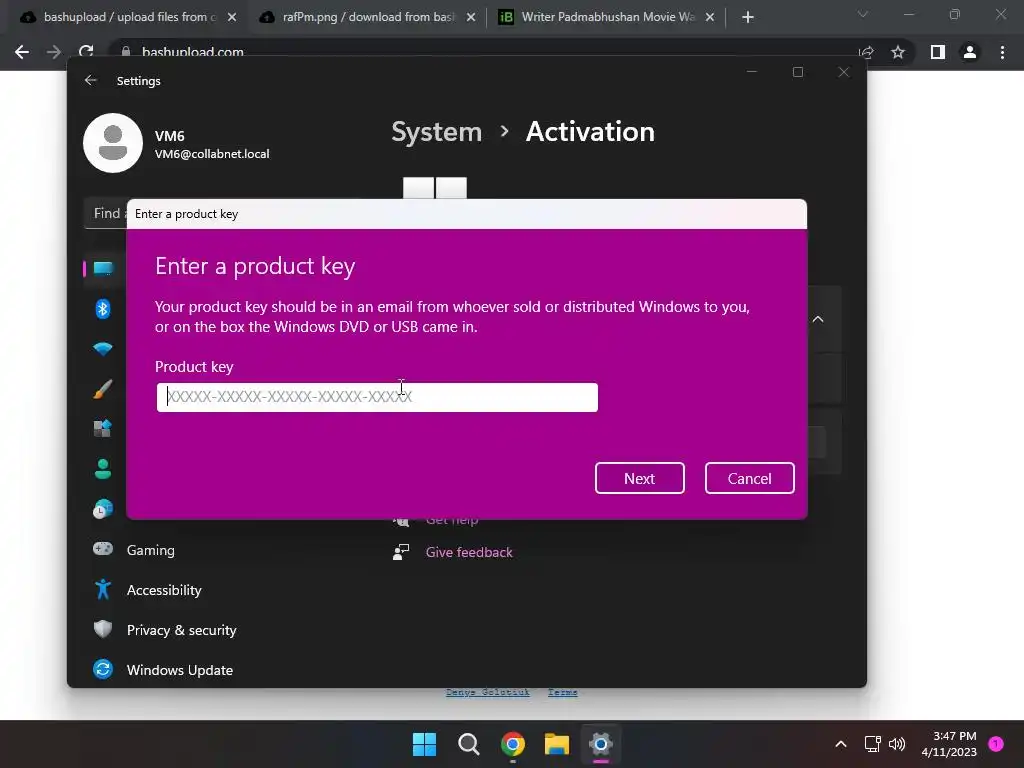The width and height of the screenshot is (1024, 768).
Task: Open the volume tray icon
Action: tap(897, 744)
